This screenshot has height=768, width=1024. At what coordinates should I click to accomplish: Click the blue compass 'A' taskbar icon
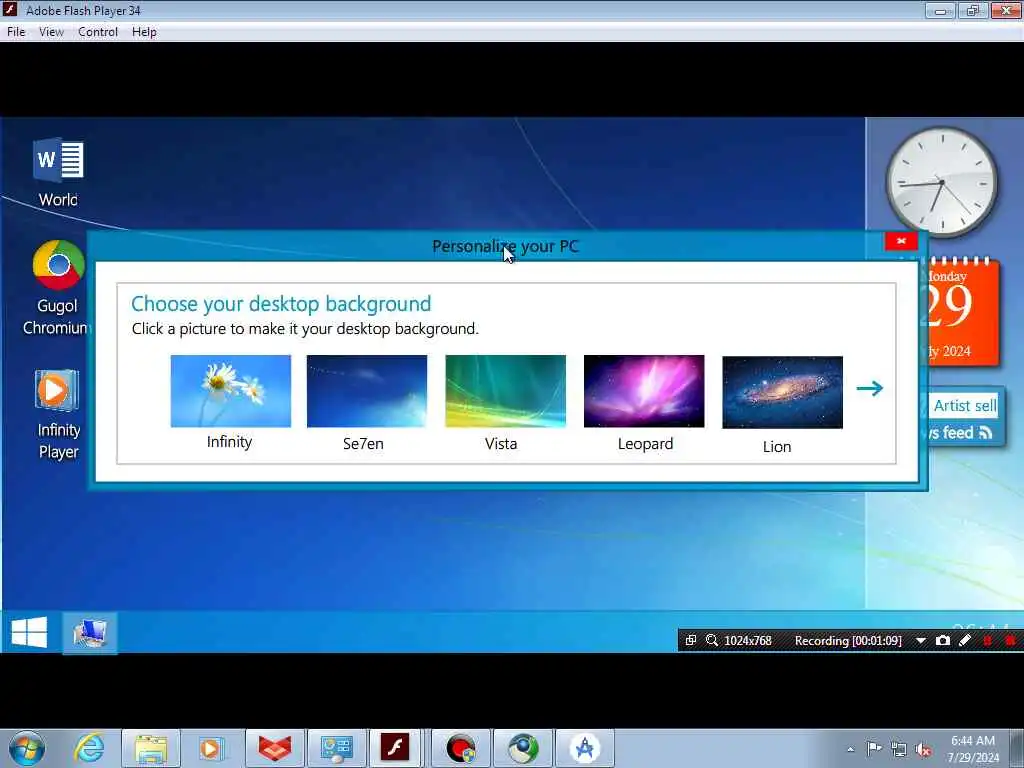click(585, 748)
